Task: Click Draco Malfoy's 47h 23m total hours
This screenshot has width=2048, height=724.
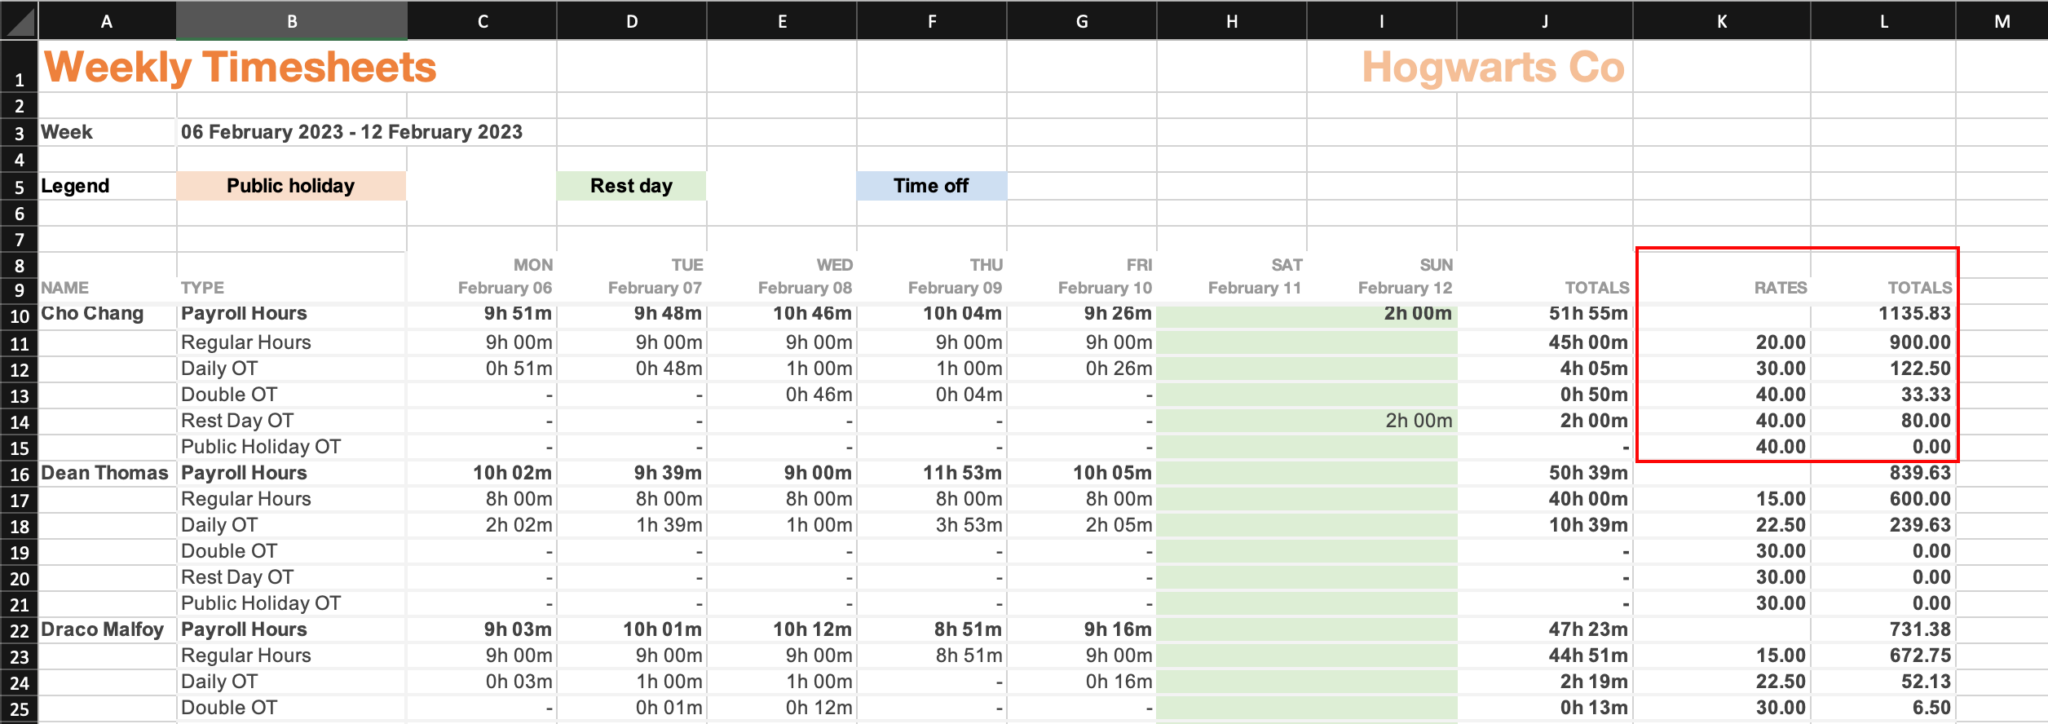Action: coord(1588,630)
